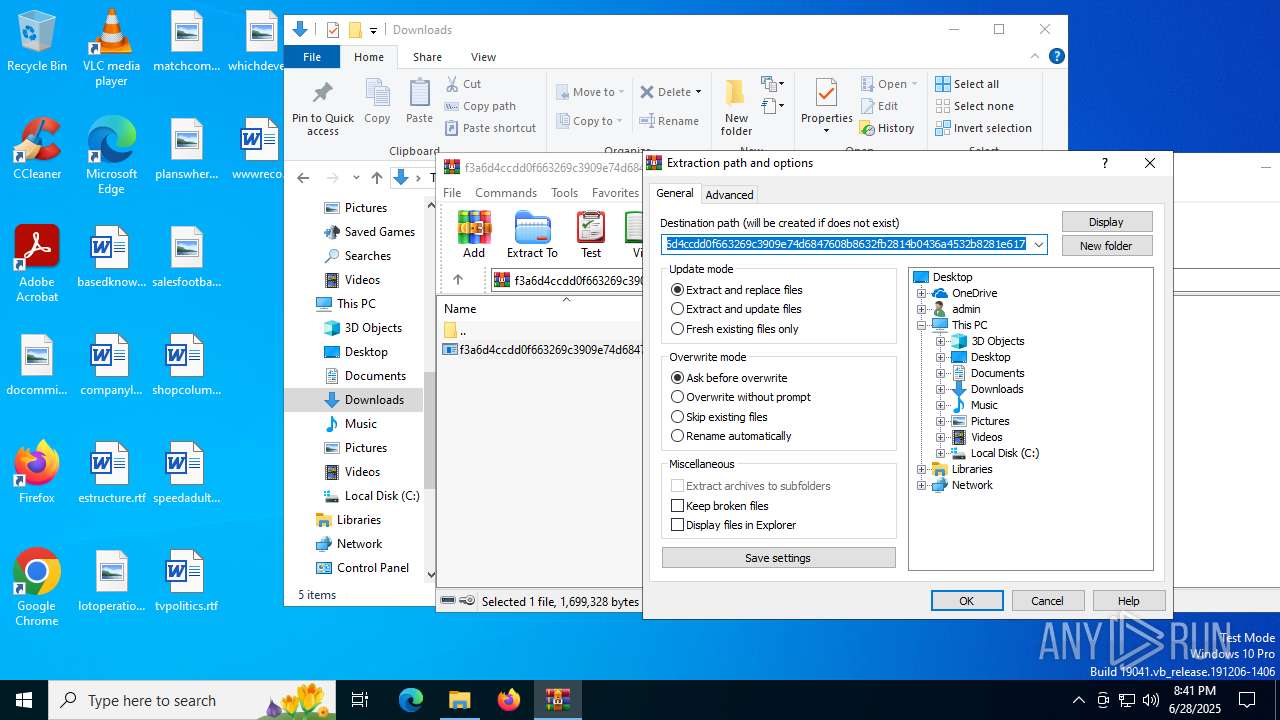The width and height of the screenshot is (1280, 720).
Task: Click the Display button
Action: (1106, 222)
